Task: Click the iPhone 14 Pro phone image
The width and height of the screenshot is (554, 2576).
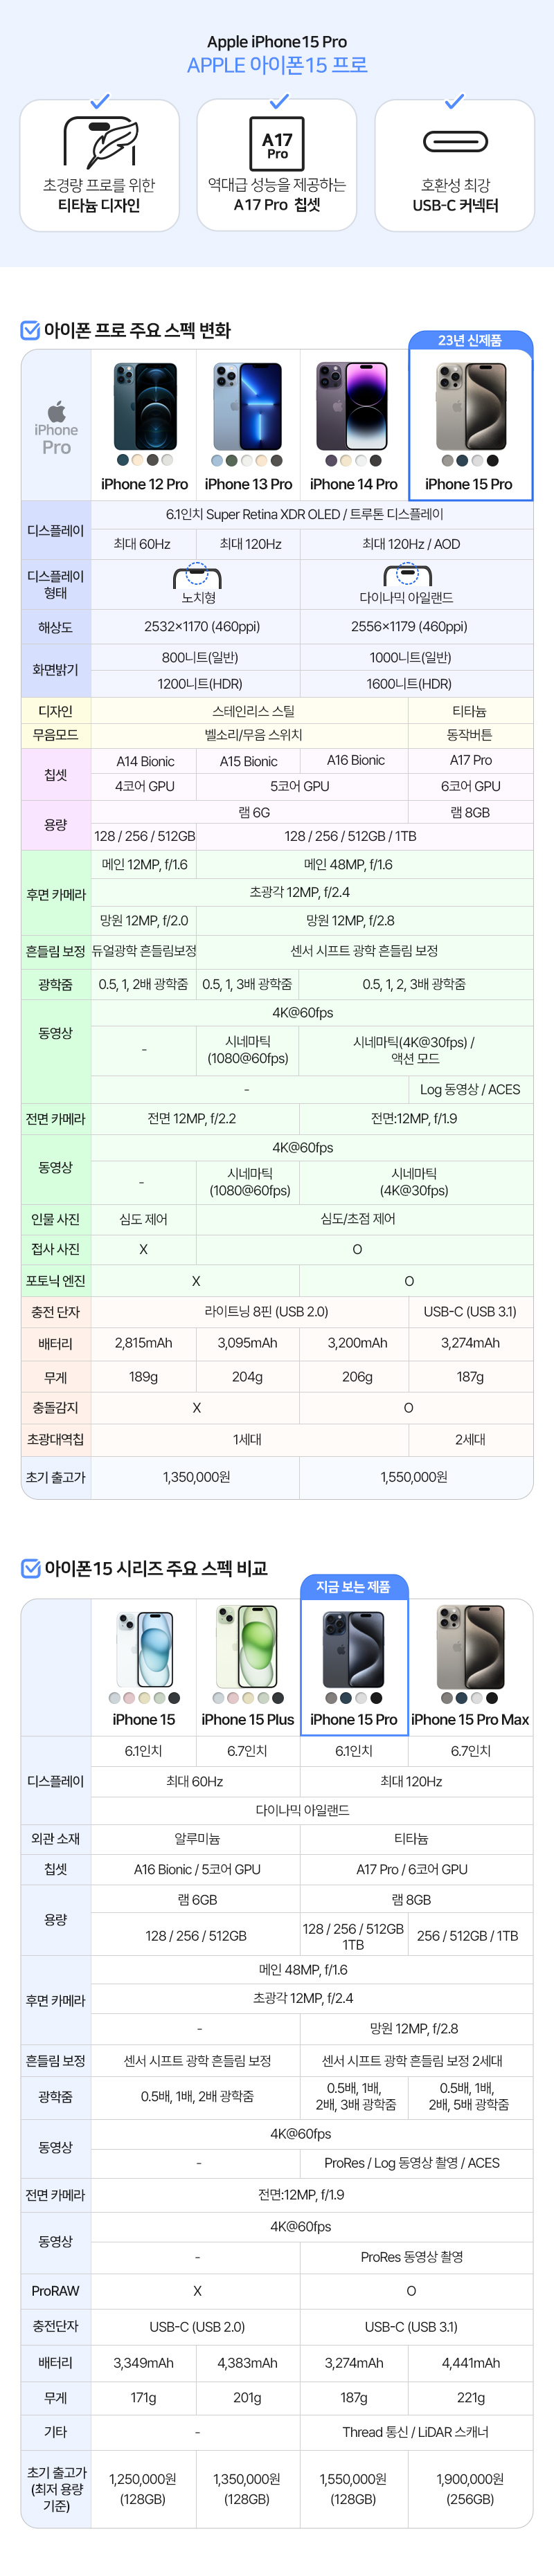Action: click(353, 407)
